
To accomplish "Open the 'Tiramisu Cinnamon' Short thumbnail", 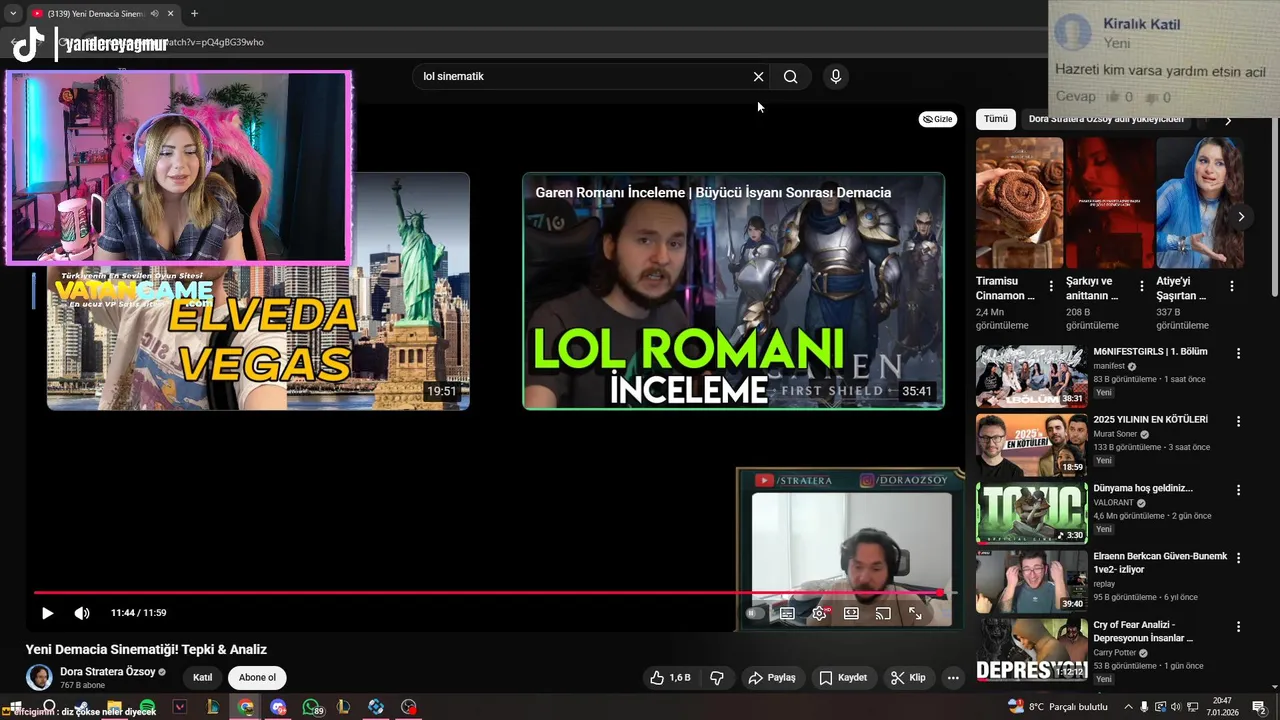I will tap(1019, 203).
